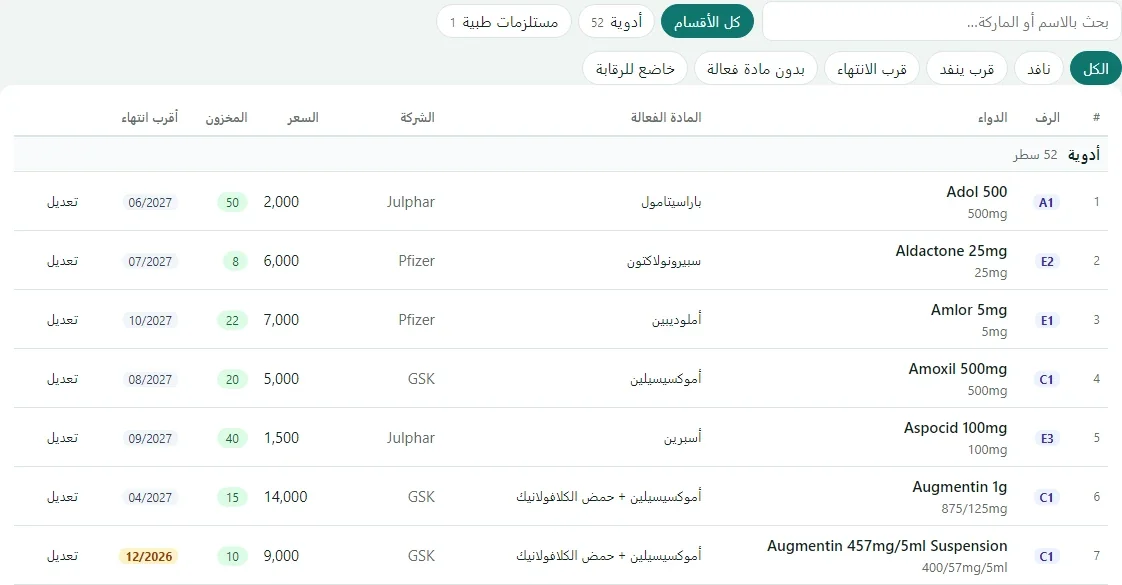
Task: Click the C1 shelf badge for Amoxil 500mg
Action: (1046, 380)
